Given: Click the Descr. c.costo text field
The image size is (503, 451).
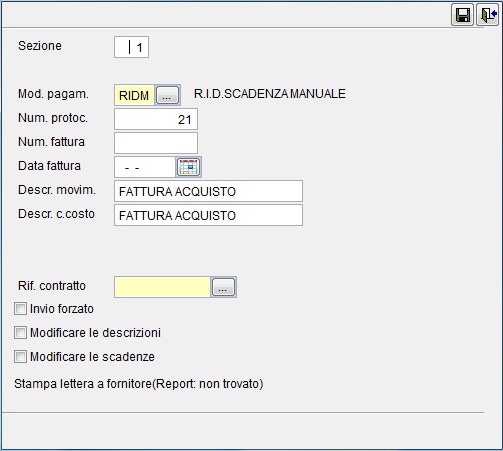Looking at the screenshot, I should (x=208, y=215).
